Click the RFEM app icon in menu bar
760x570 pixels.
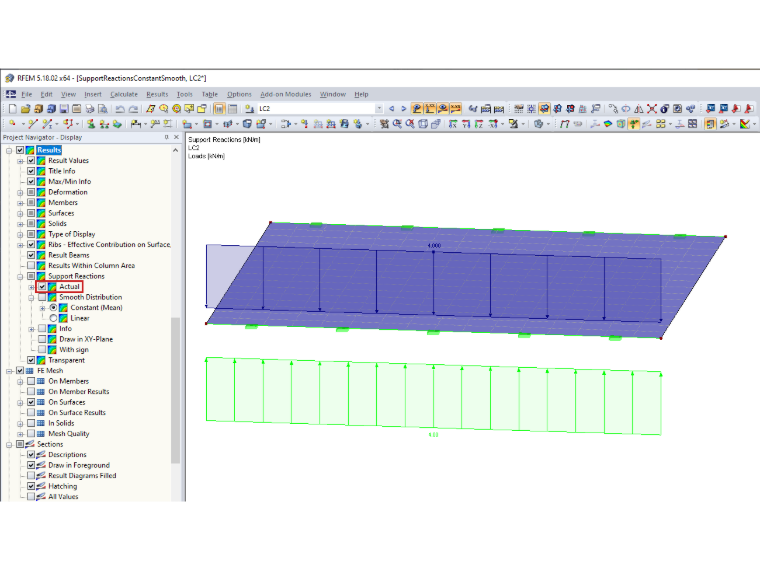(11, 94)
